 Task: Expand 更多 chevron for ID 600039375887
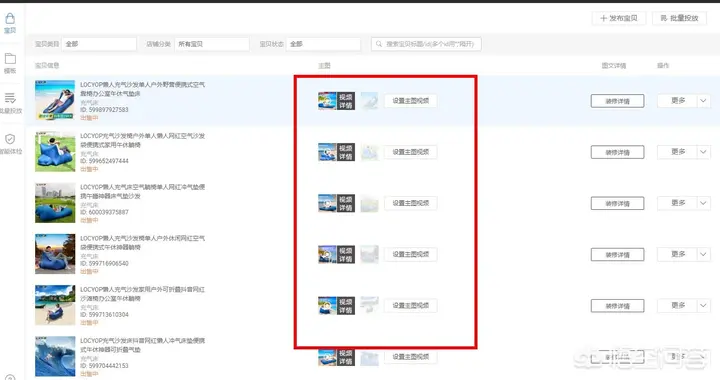click(704, 203)
